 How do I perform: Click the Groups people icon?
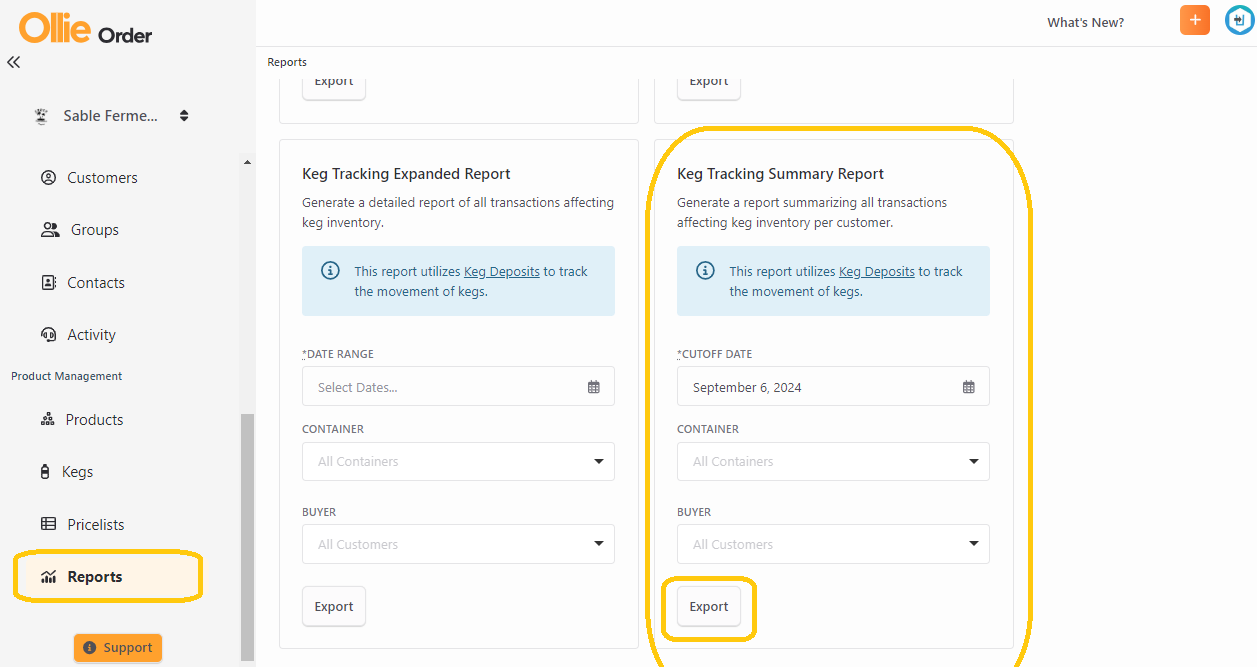point(50,230)
